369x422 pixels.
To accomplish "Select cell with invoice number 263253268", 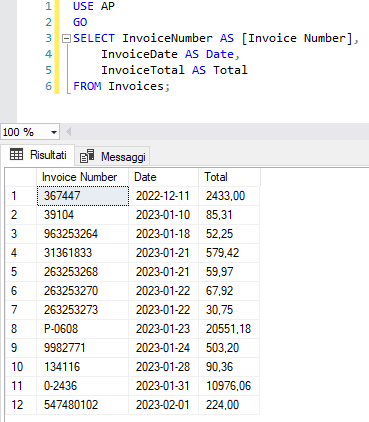I will (83, 272).
